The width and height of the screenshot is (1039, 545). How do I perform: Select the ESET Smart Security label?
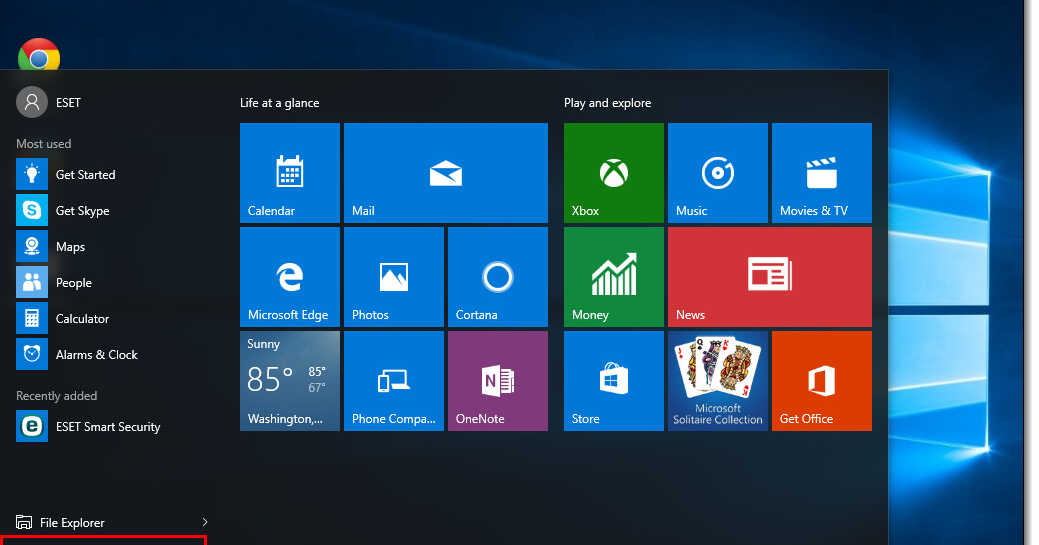(108, 427)
